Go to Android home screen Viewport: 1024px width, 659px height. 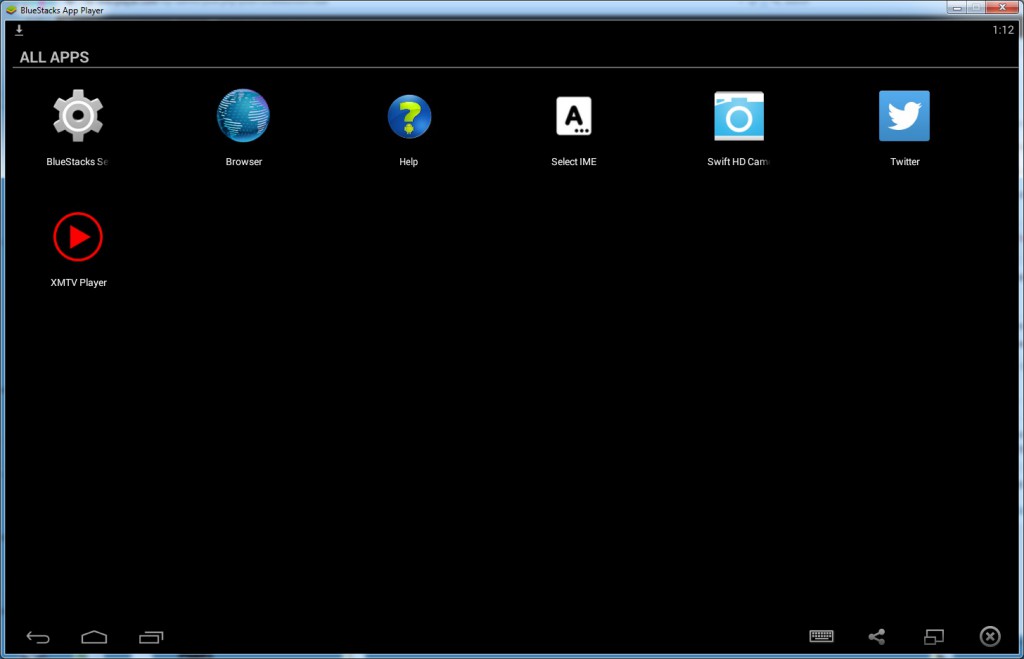tap(94, 636)
